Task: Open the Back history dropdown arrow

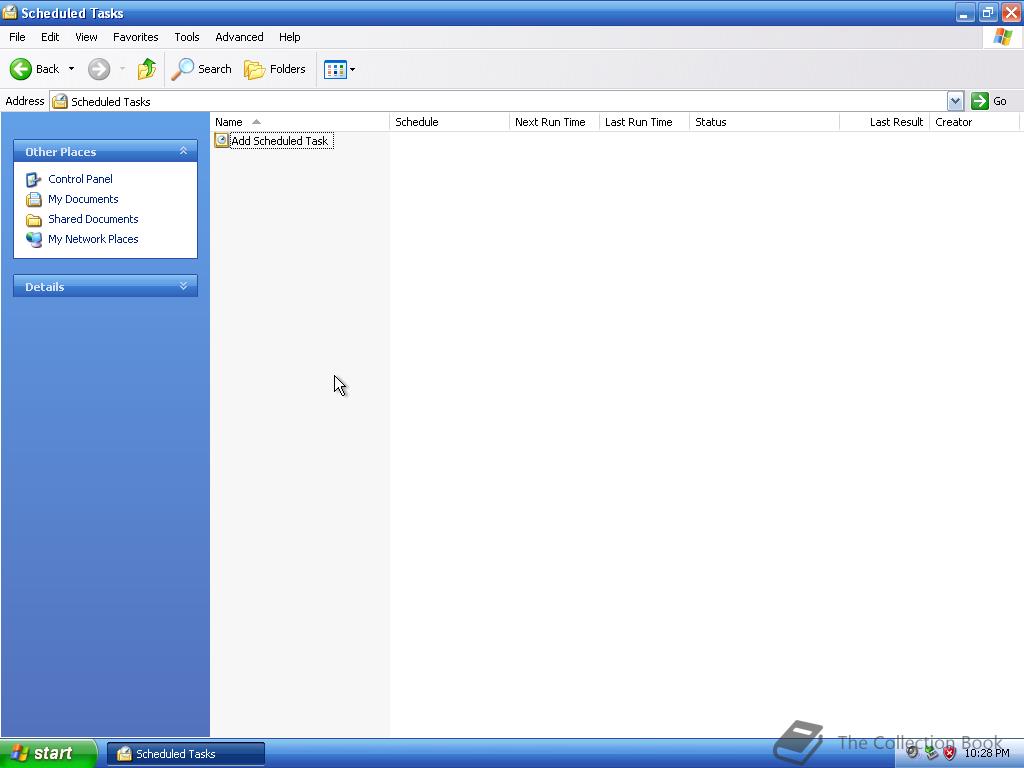Action: click(x=71, y=69)
